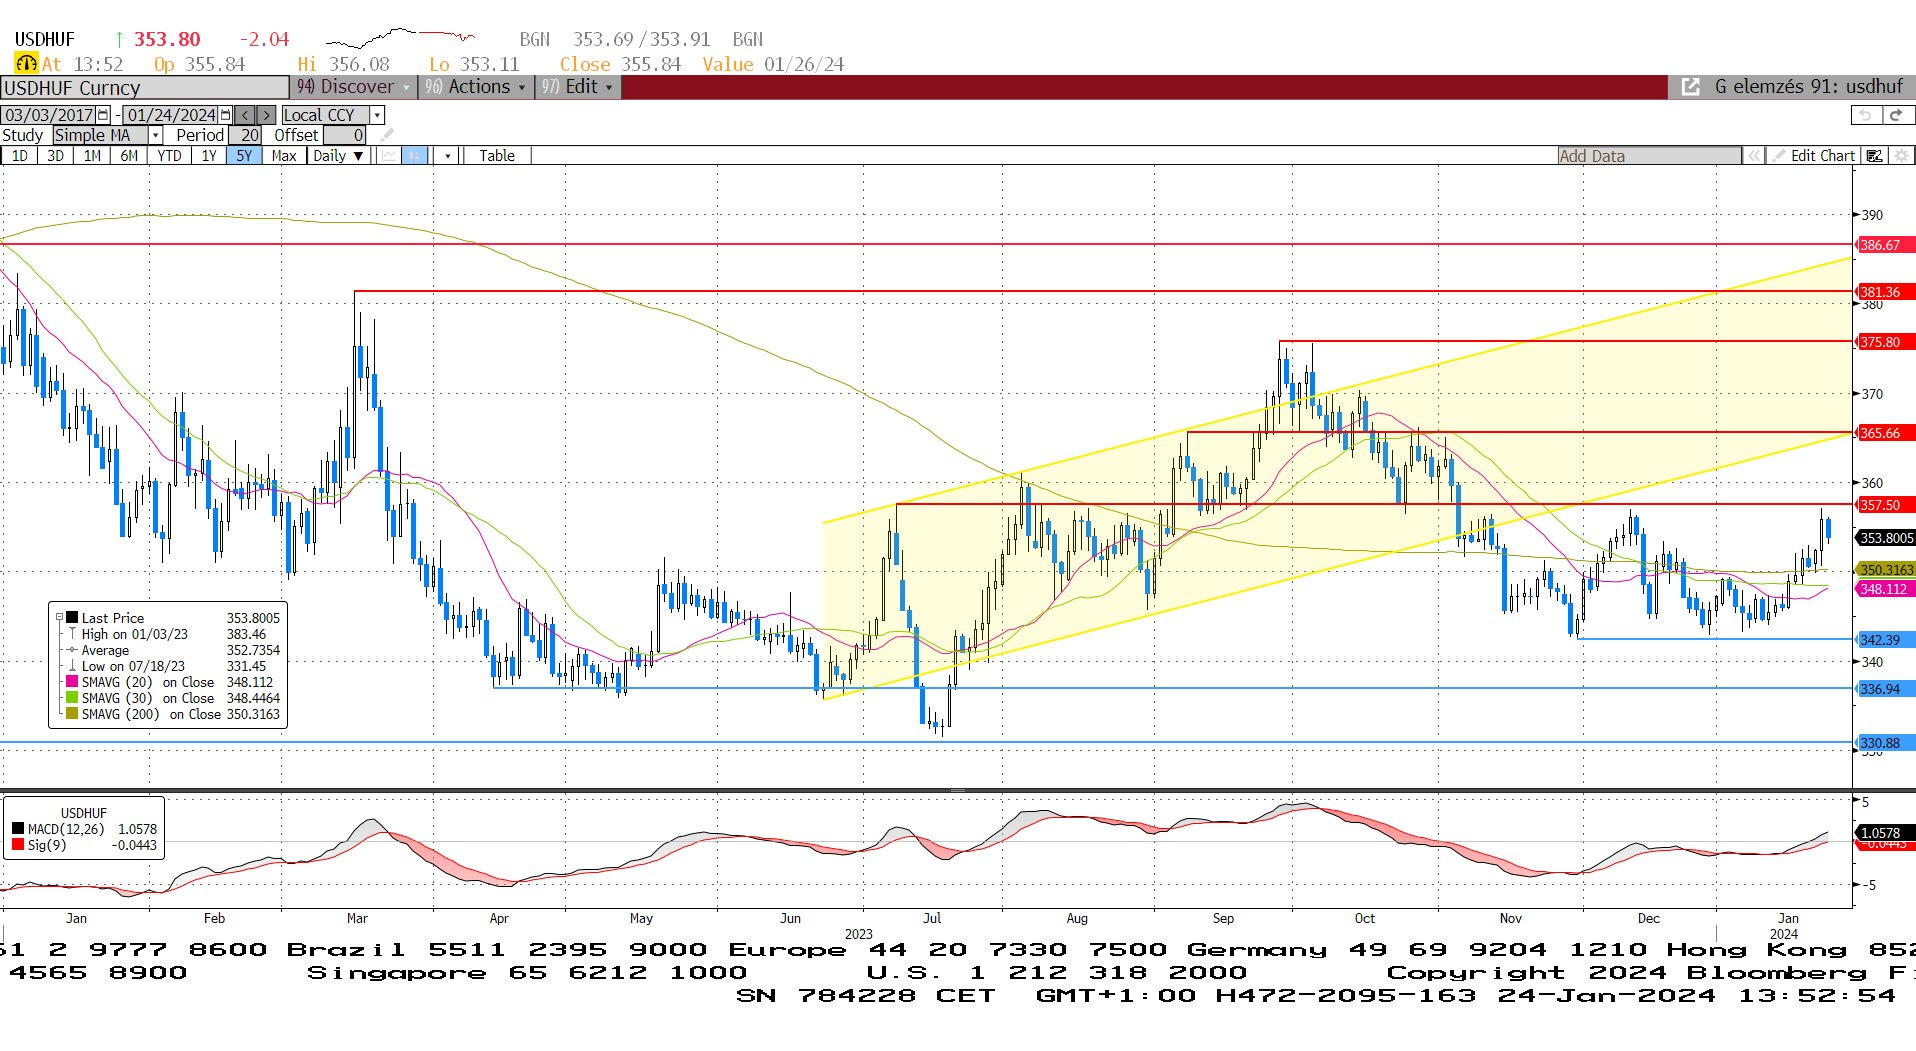1916x1051 pixels.
Task: Open the end date calendar picker
Action: click(x=226, y=115)
